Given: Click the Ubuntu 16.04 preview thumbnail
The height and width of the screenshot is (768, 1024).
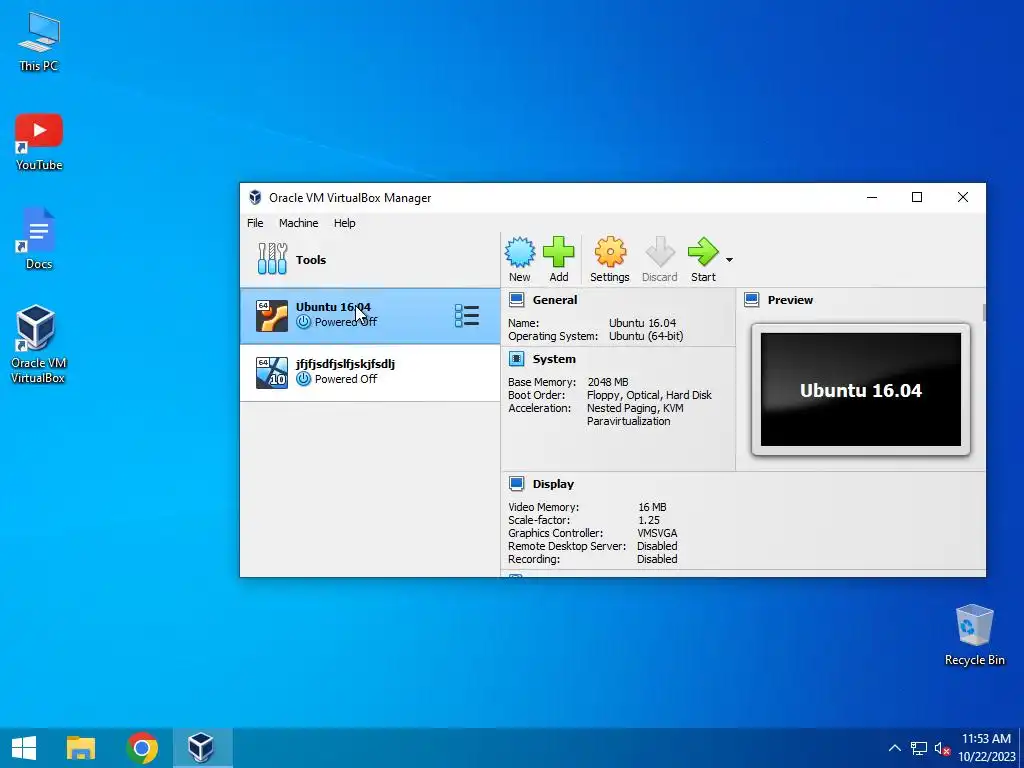Looking at the screenshot, I should point(861,390).
